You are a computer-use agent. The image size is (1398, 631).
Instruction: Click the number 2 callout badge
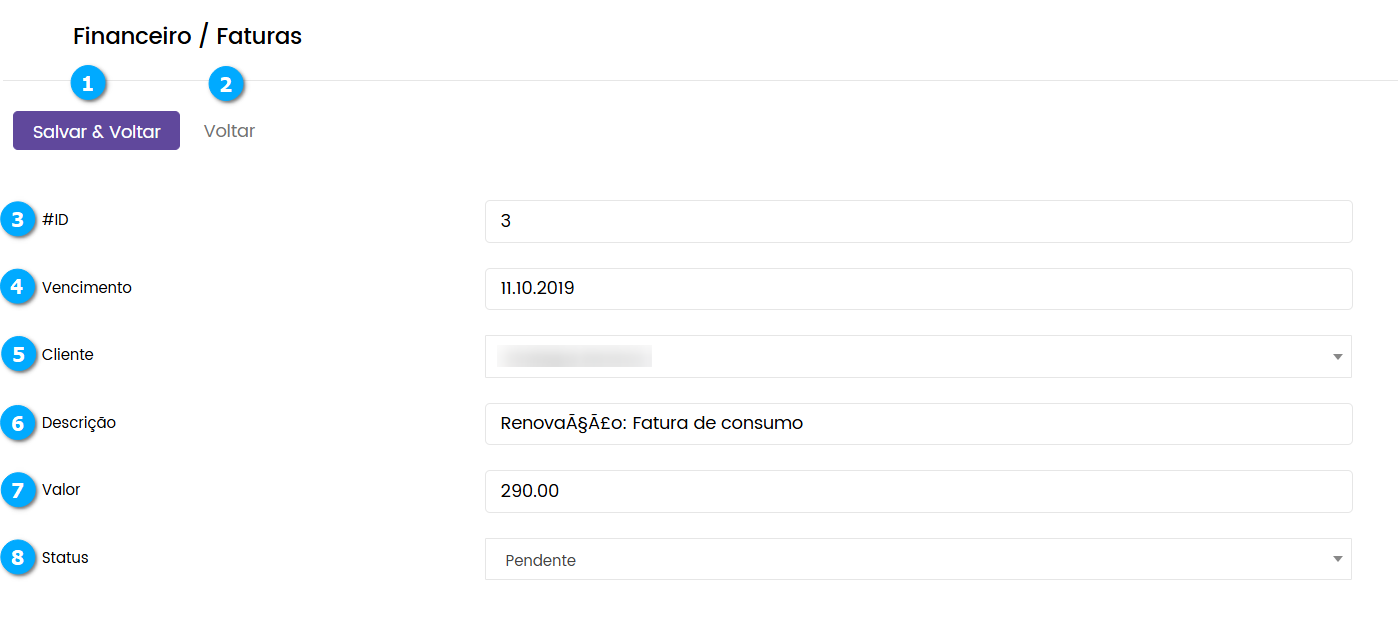point(226,84)
